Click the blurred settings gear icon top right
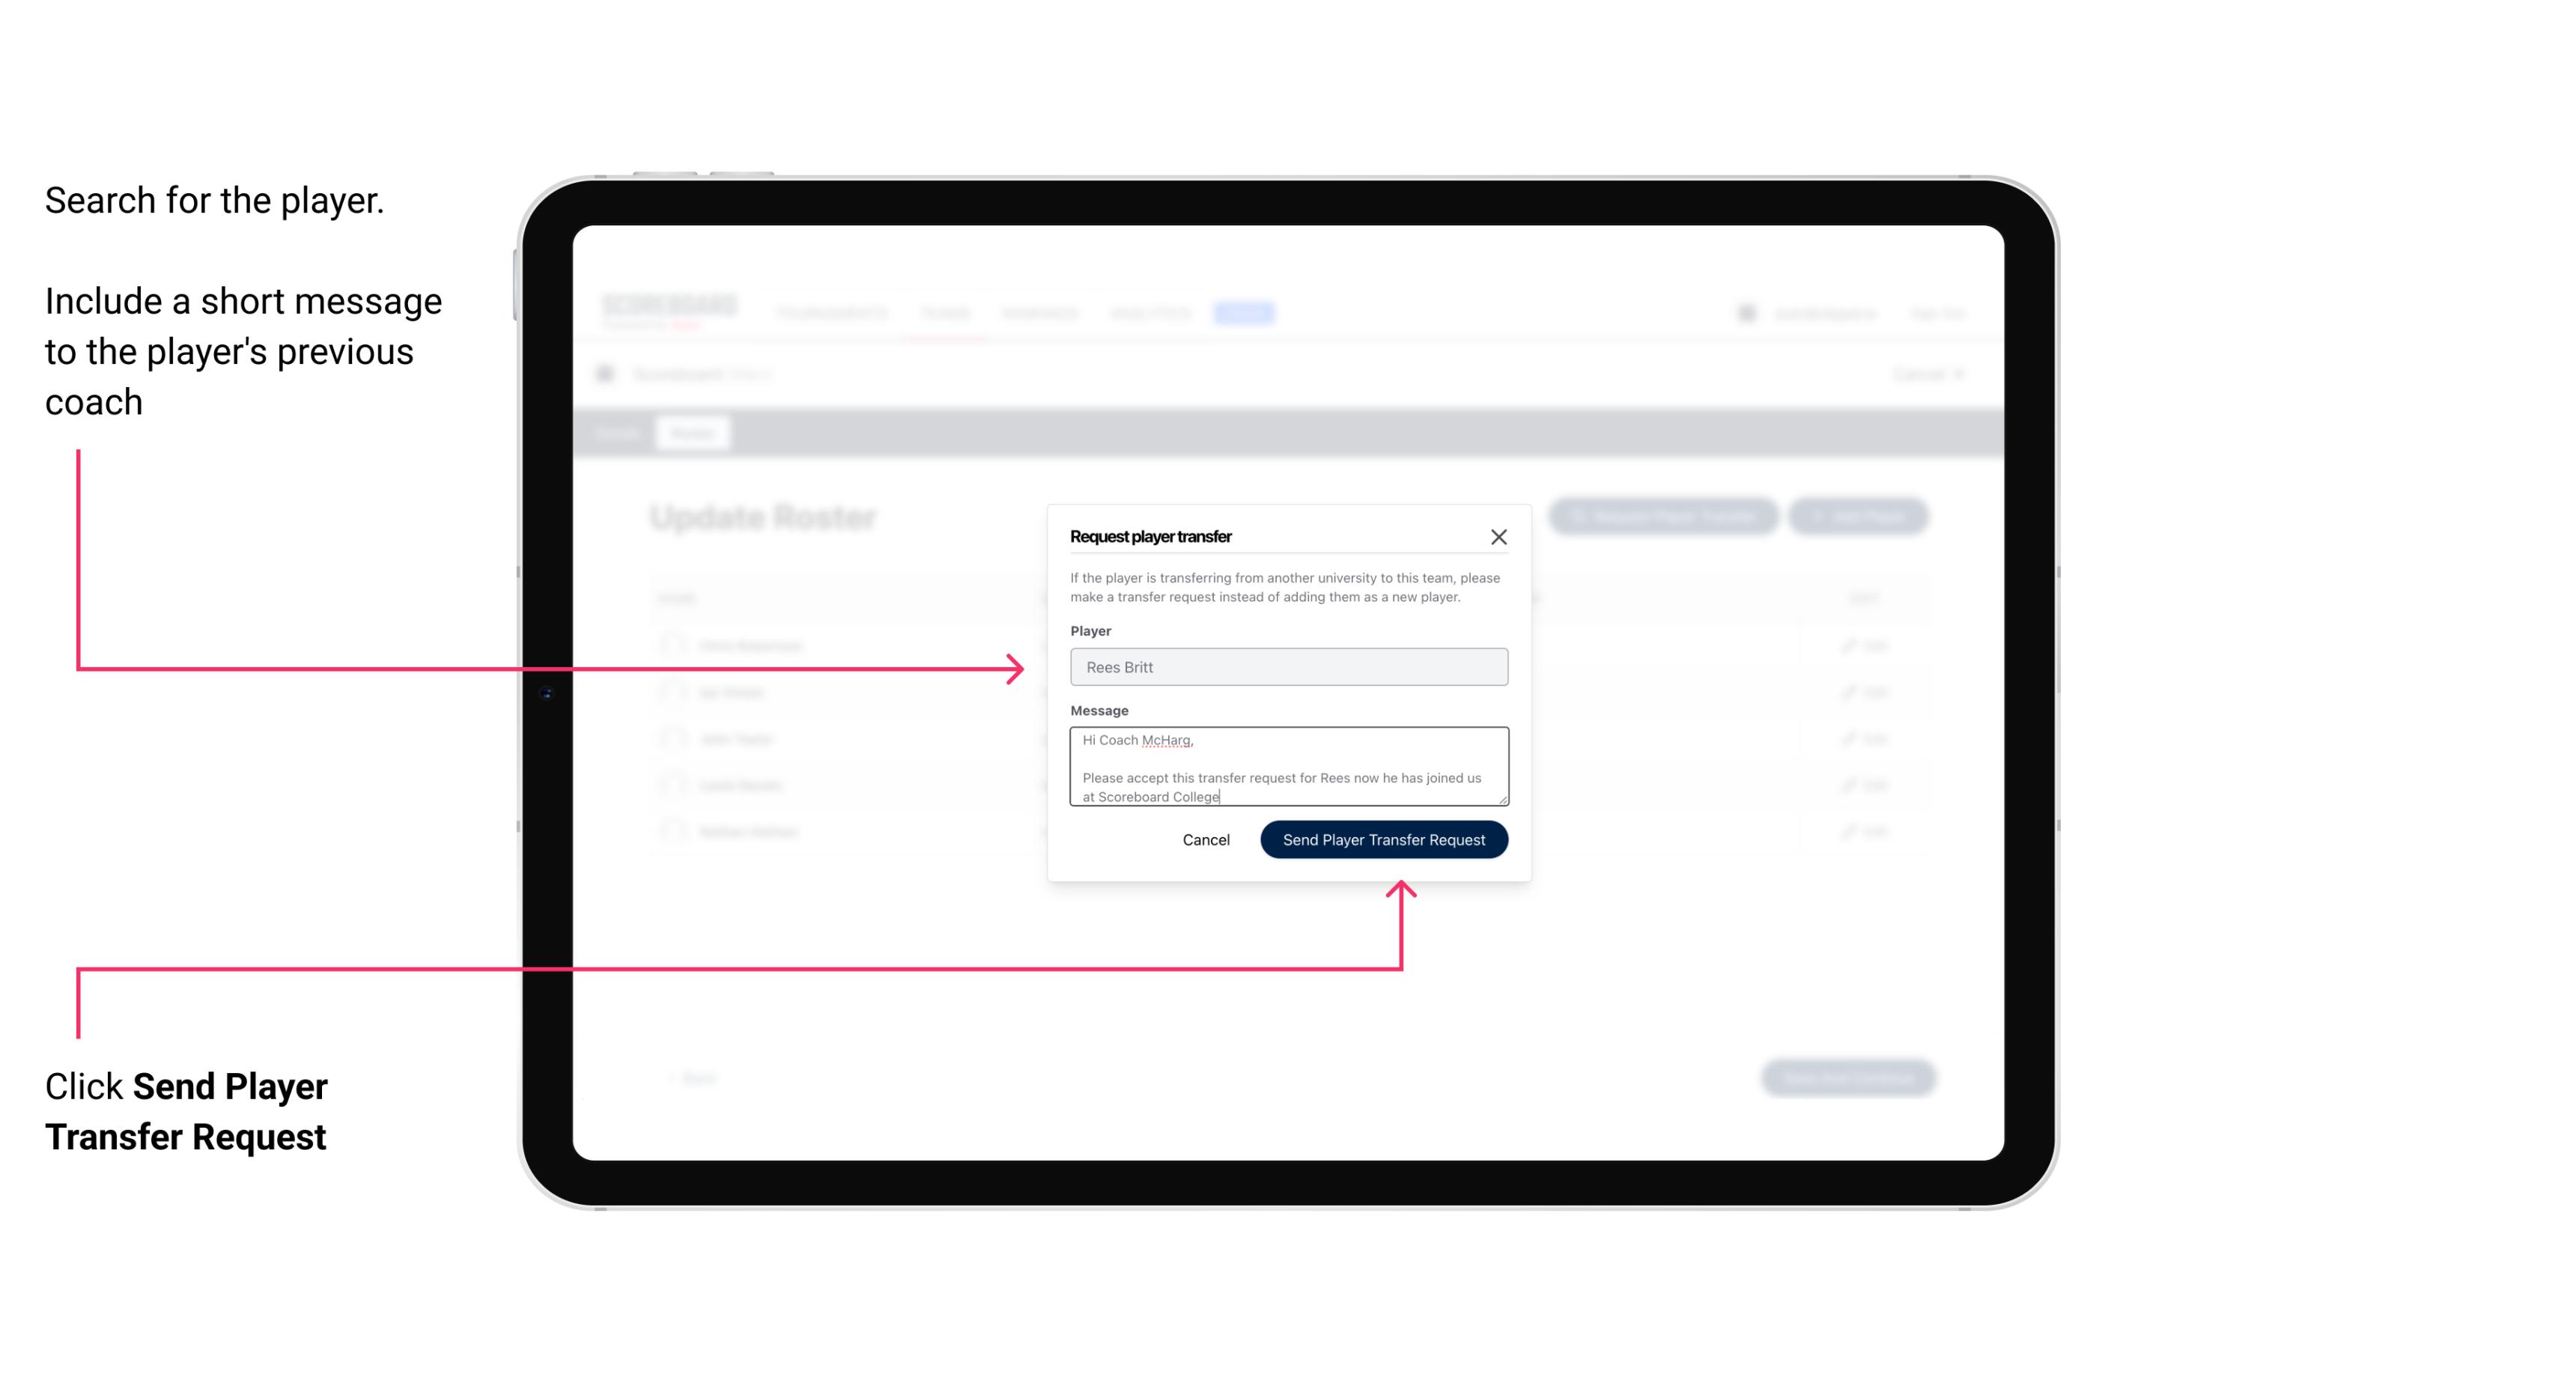Image resolution: width=2576 pixels, height=1386 pixels. [1746, 312]
